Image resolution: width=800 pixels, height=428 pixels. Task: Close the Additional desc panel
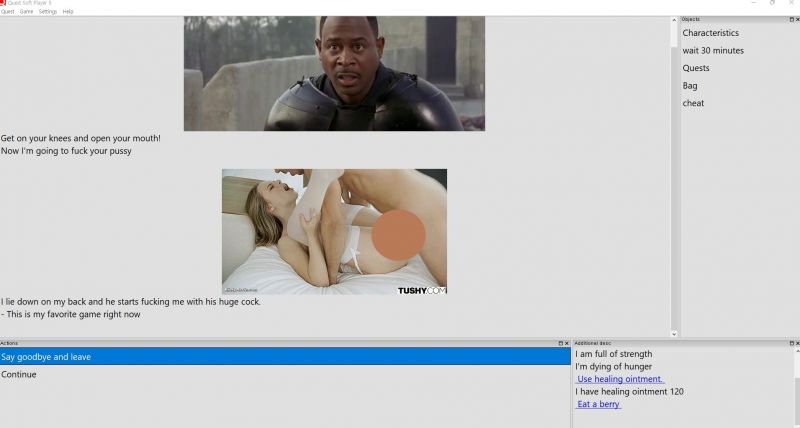pos(797,343)
